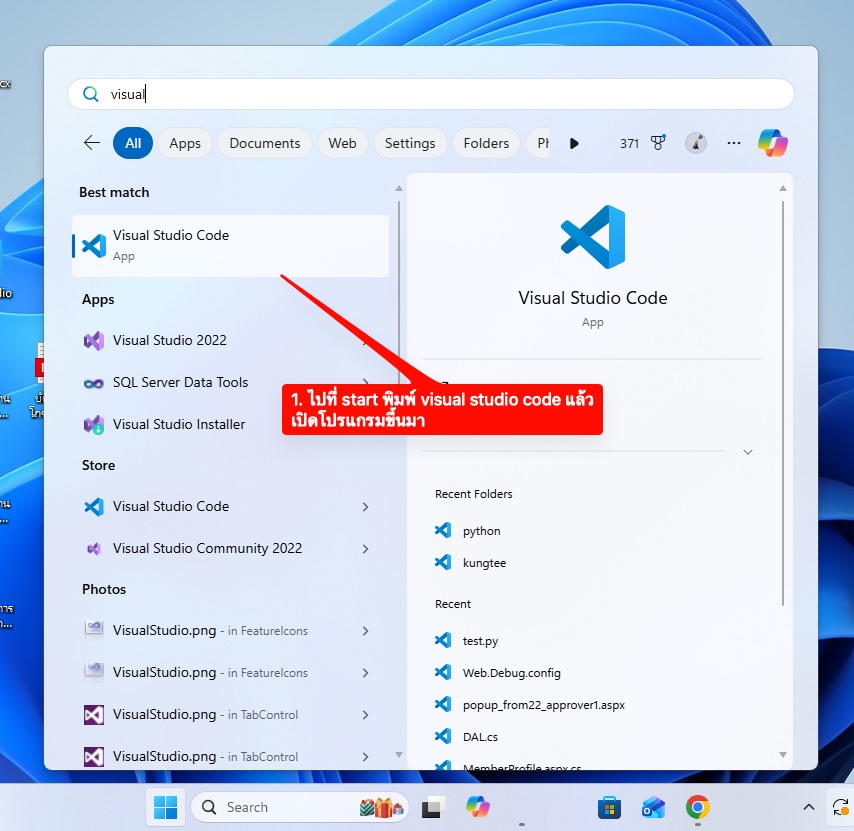
Task: Click the Windows Start button on taskbar
Action: [166, 807]
